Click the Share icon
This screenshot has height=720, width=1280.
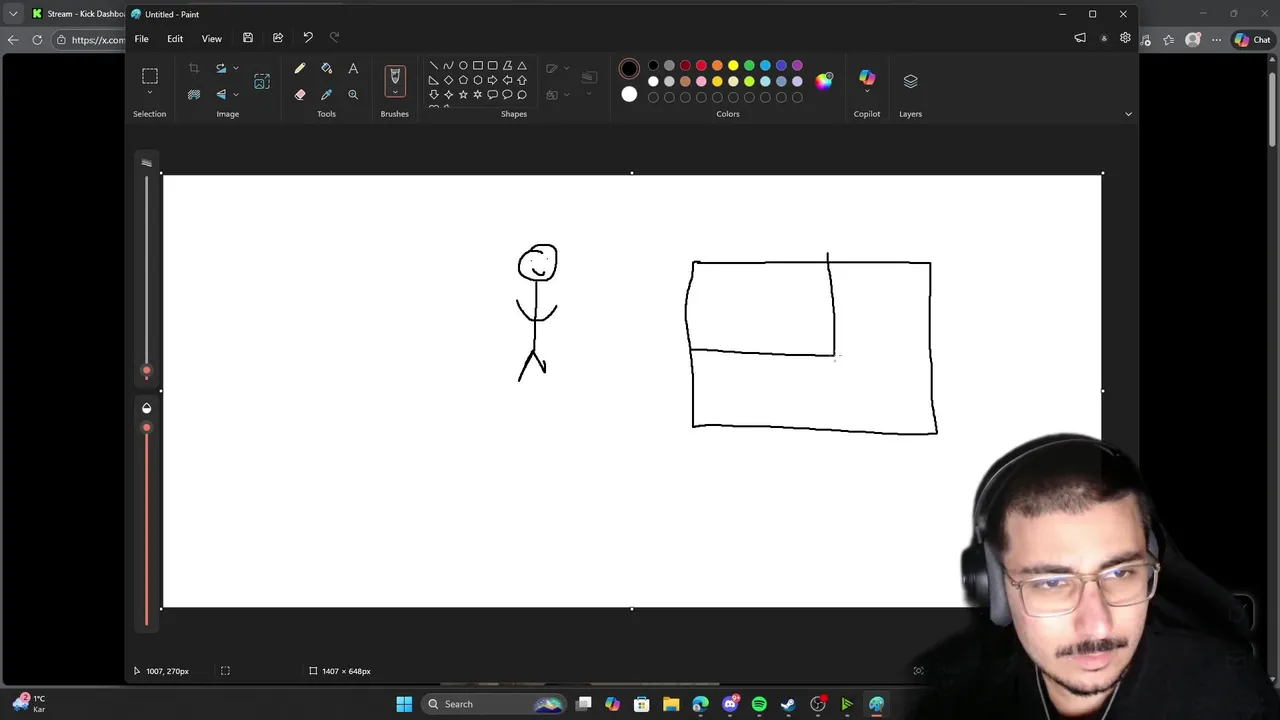pyautogui.click(x=278, y=38)
